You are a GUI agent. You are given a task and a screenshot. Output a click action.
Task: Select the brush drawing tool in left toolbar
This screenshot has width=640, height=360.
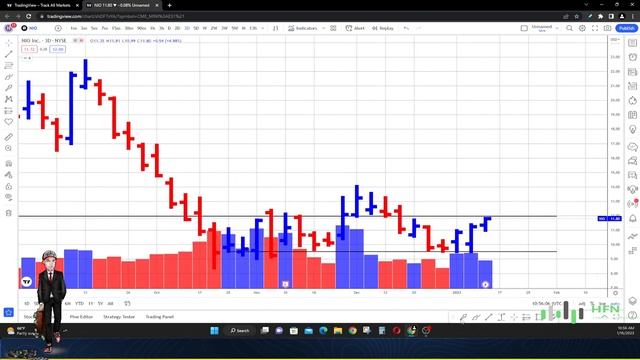(9, 77)
